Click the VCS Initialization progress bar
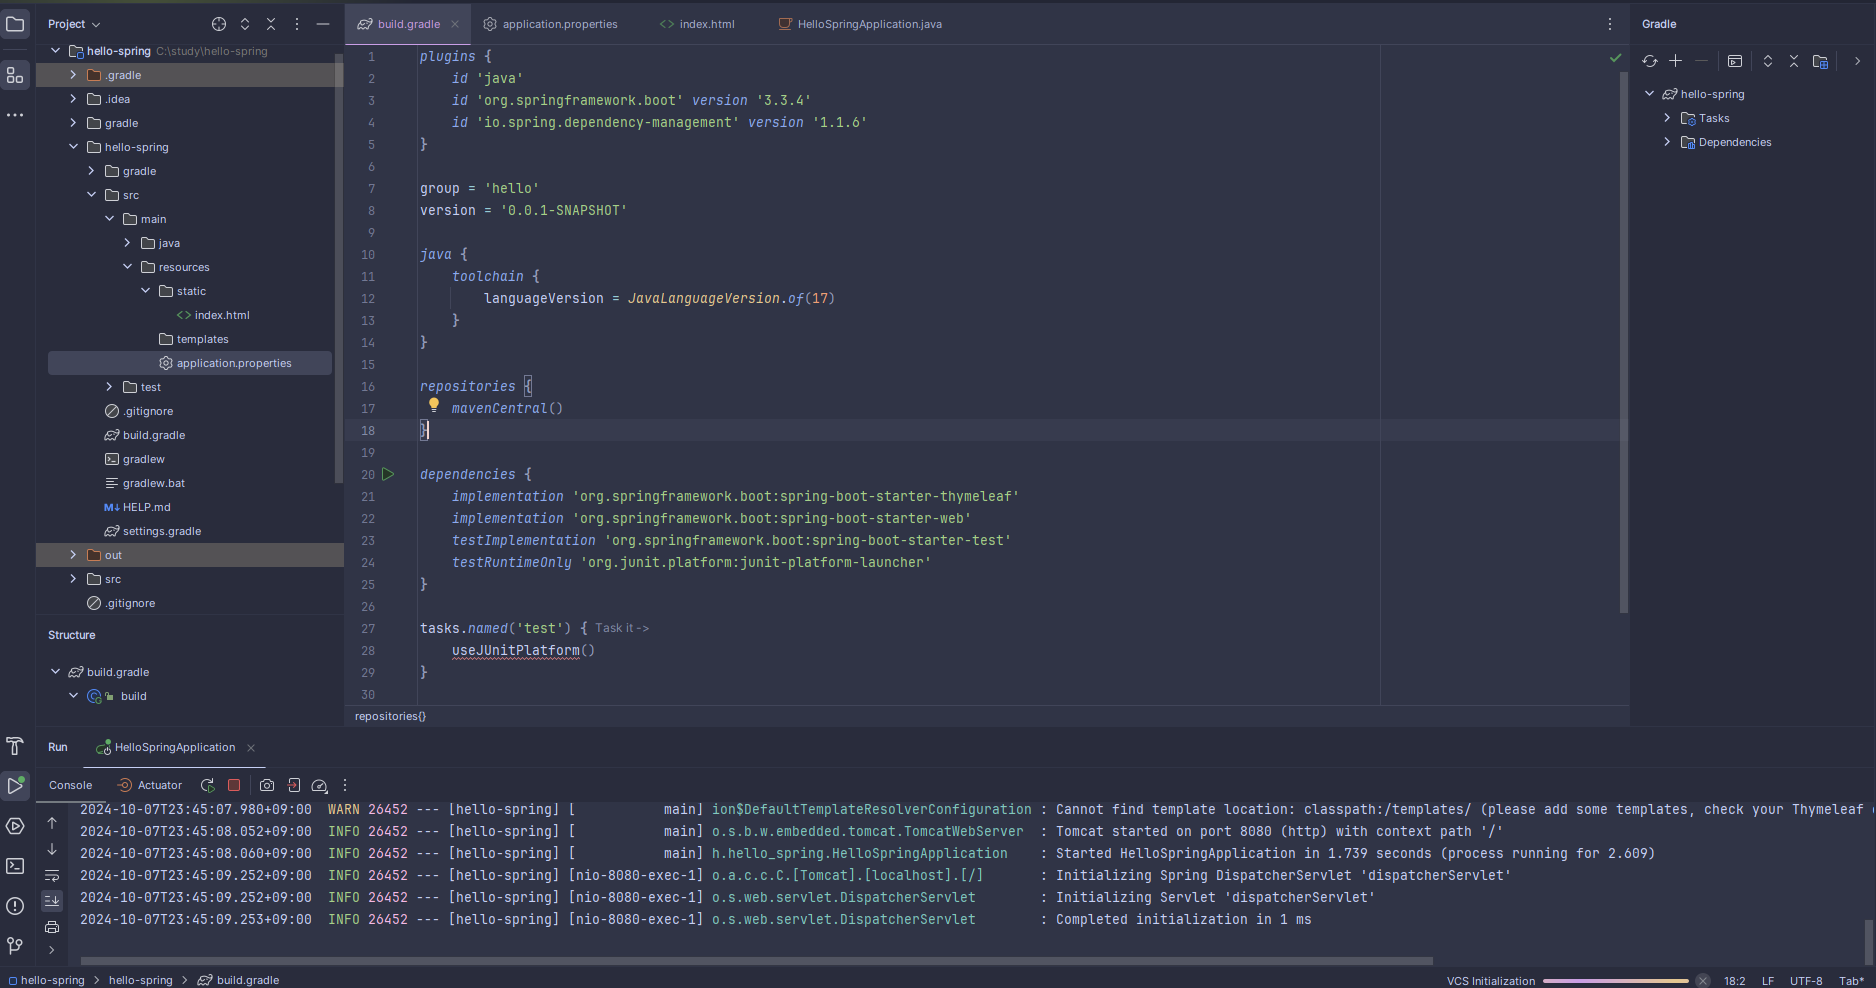 pos(1615,981)
